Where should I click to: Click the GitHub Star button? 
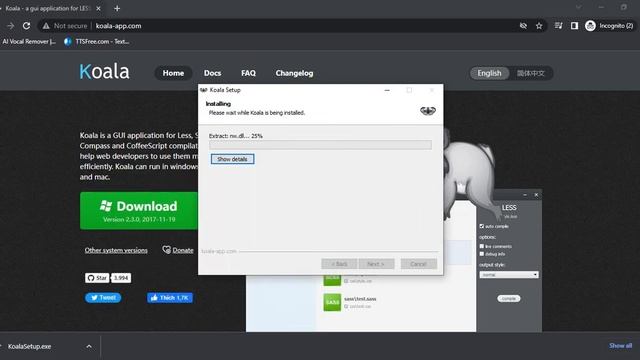pos(97,278)
